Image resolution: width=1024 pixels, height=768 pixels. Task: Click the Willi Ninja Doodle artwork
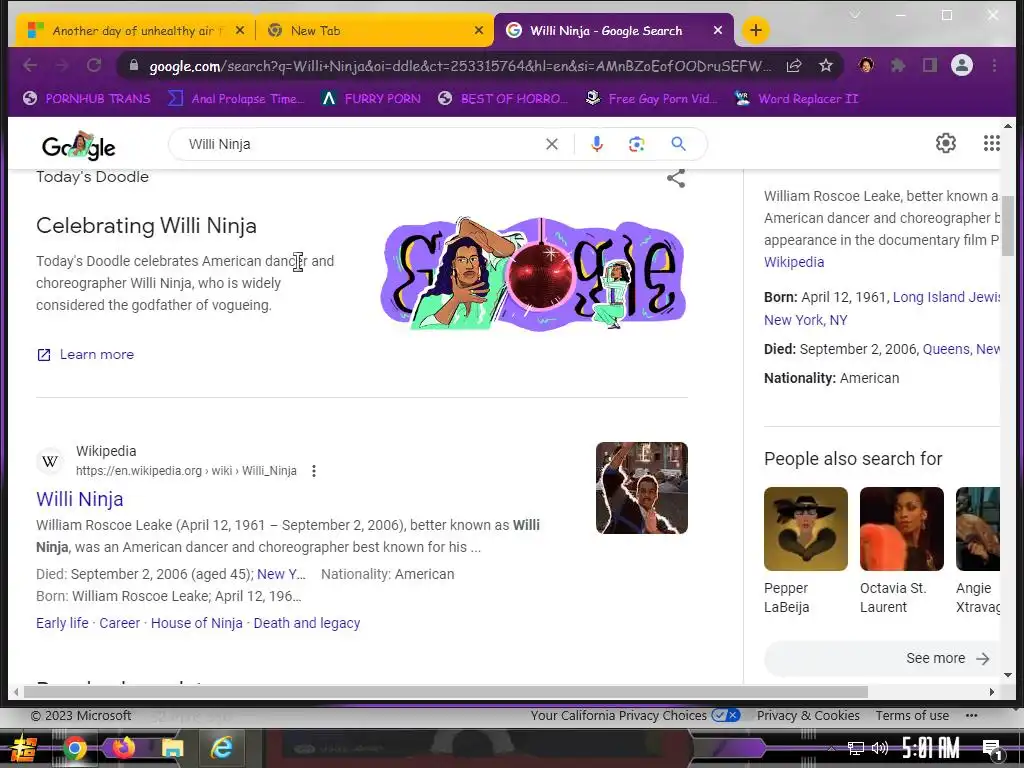(x=533, y=274)
